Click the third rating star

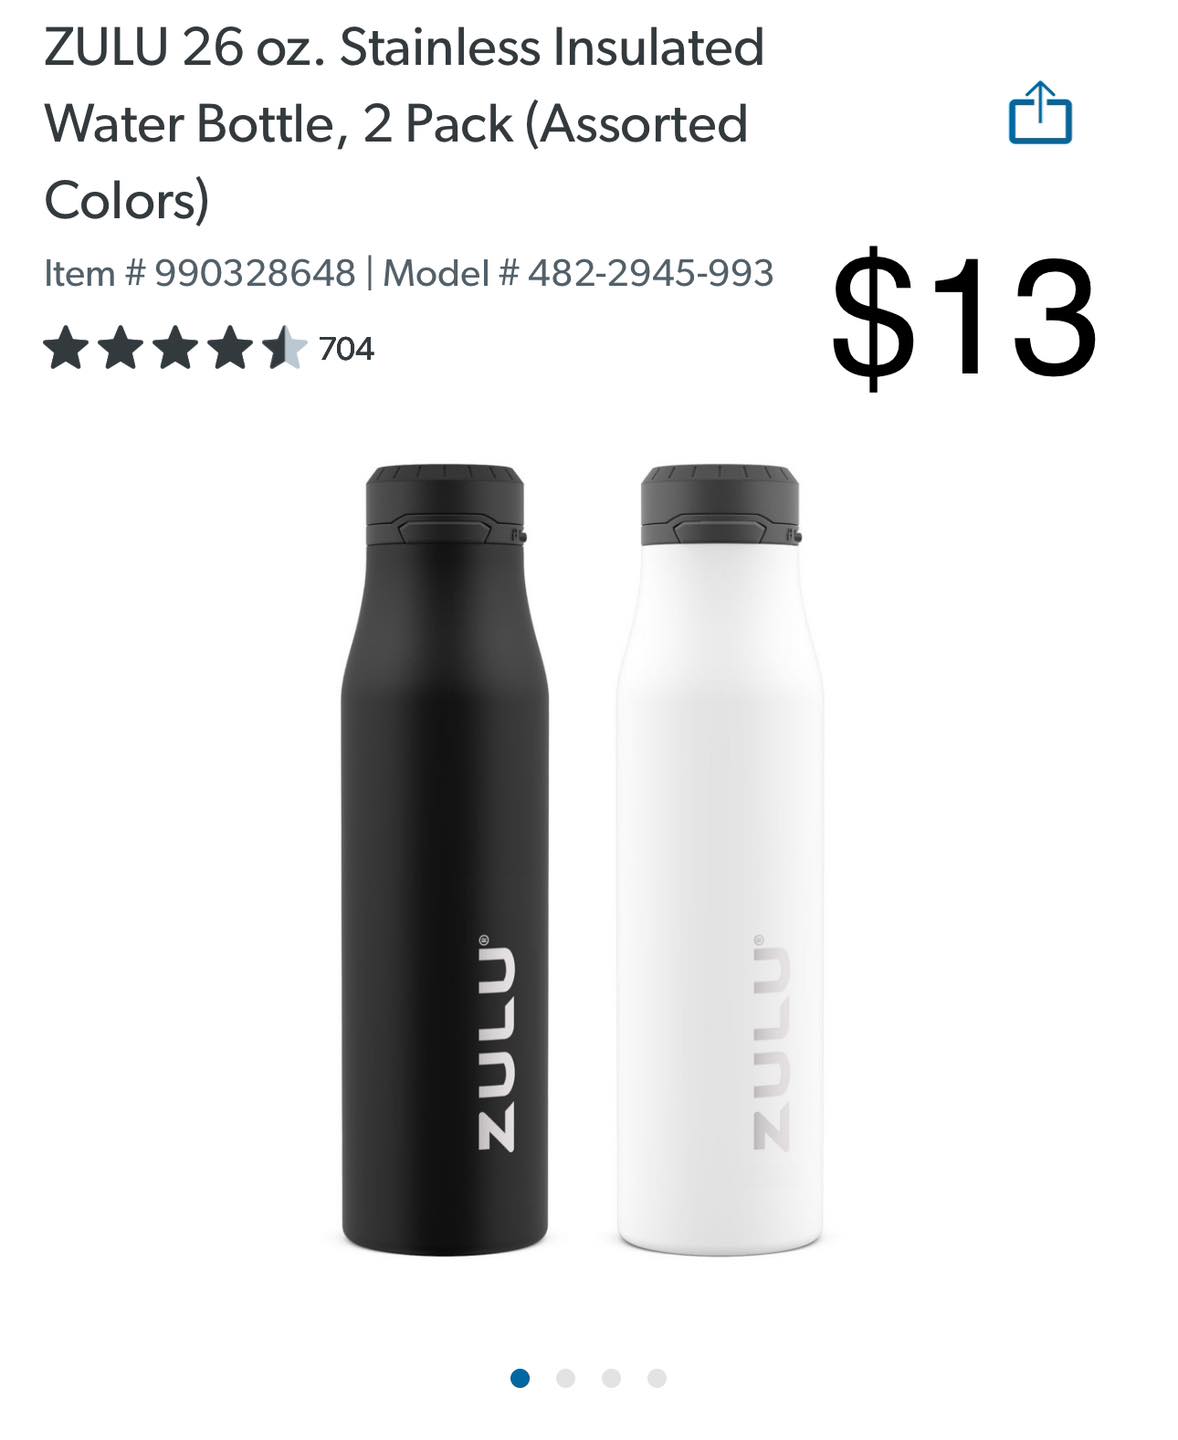point(176,348)
